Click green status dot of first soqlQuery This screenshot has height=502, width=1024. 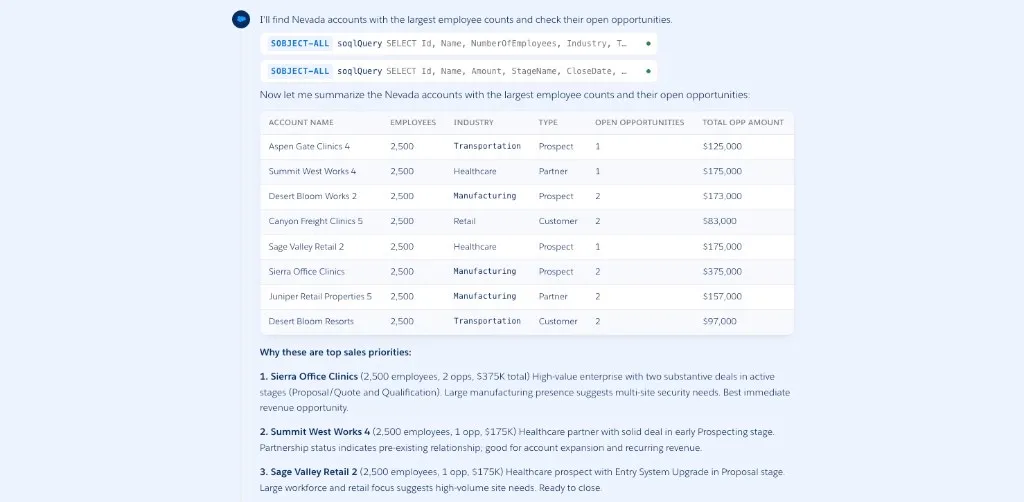(648, 44)
